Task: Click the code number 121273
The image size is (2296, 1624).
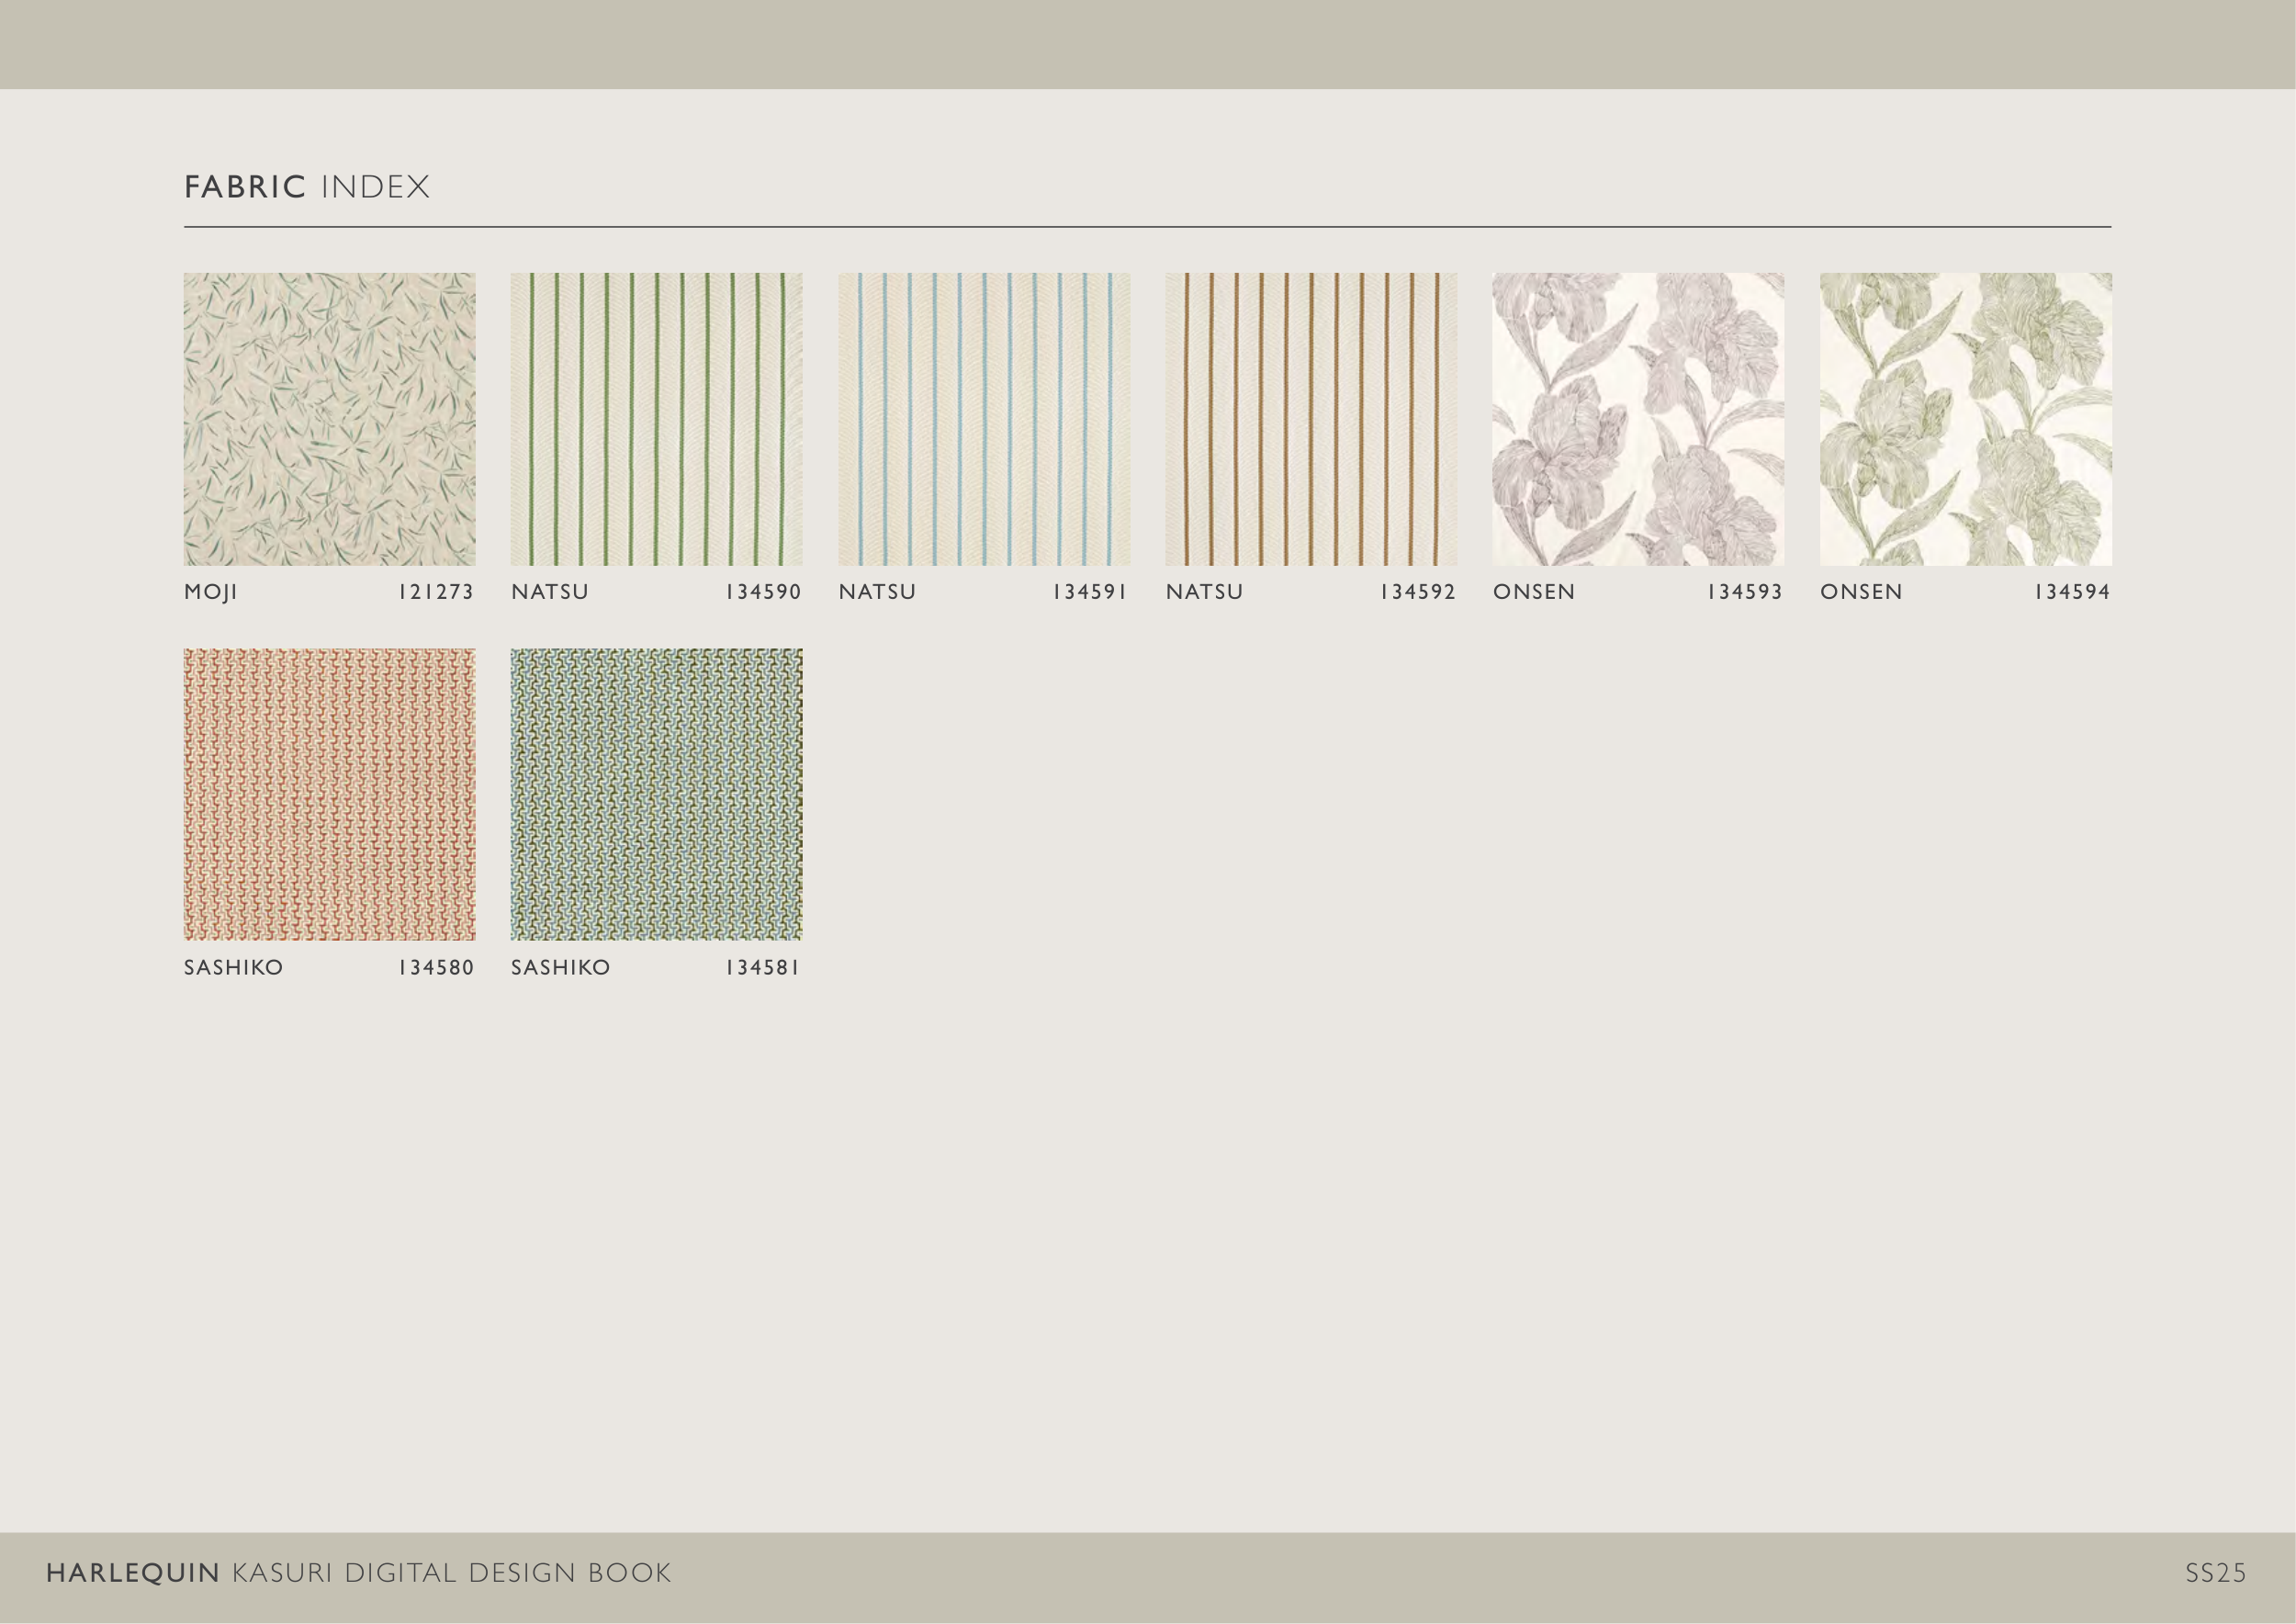Action: tap(436, 592)
